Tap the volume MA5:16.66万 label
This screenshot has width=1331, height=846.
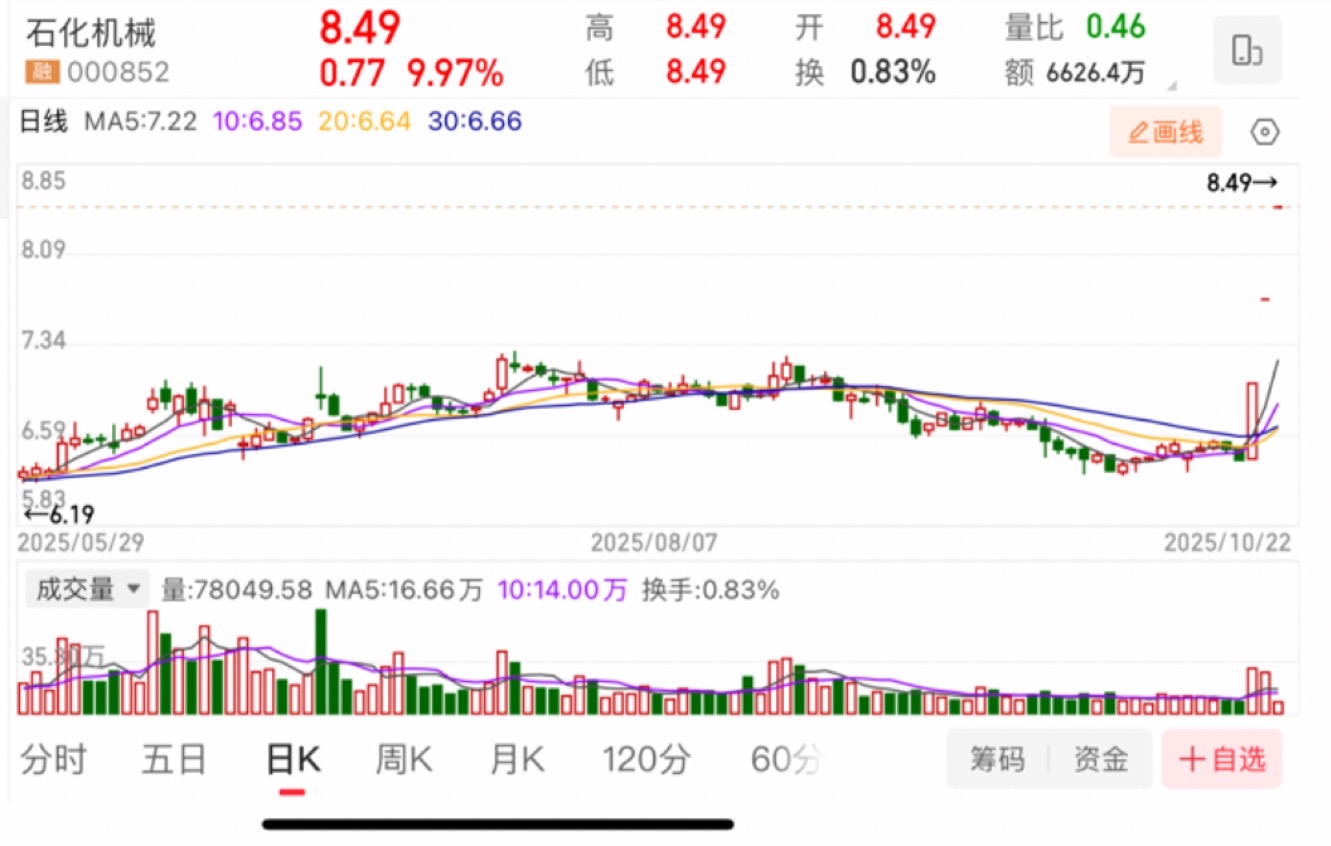click(x=404, y=590)
